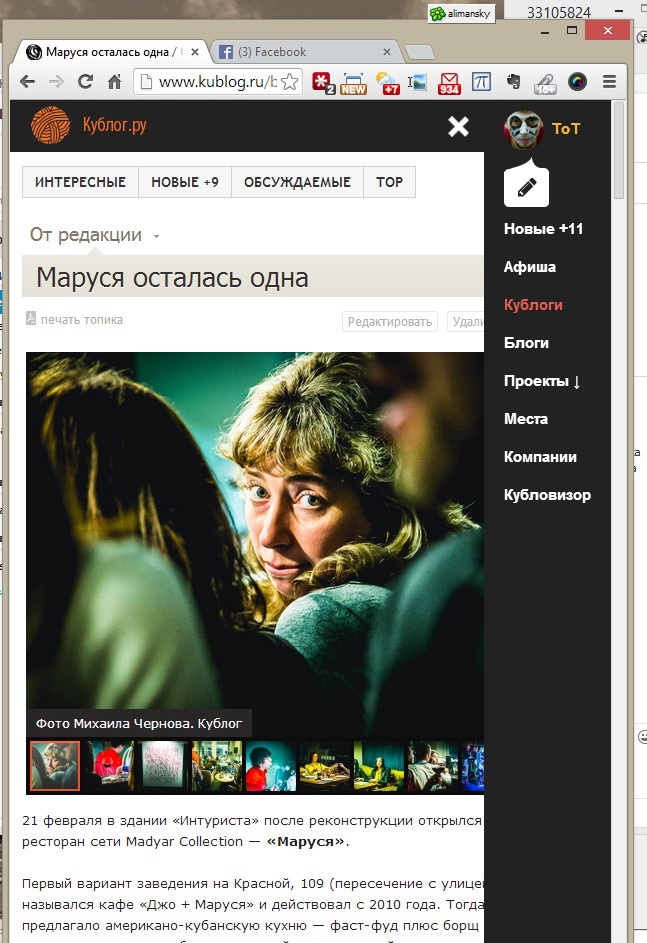
Task: Select the ОБСУЖДАЕМЫЕ tab
Action: coord(297,182)
